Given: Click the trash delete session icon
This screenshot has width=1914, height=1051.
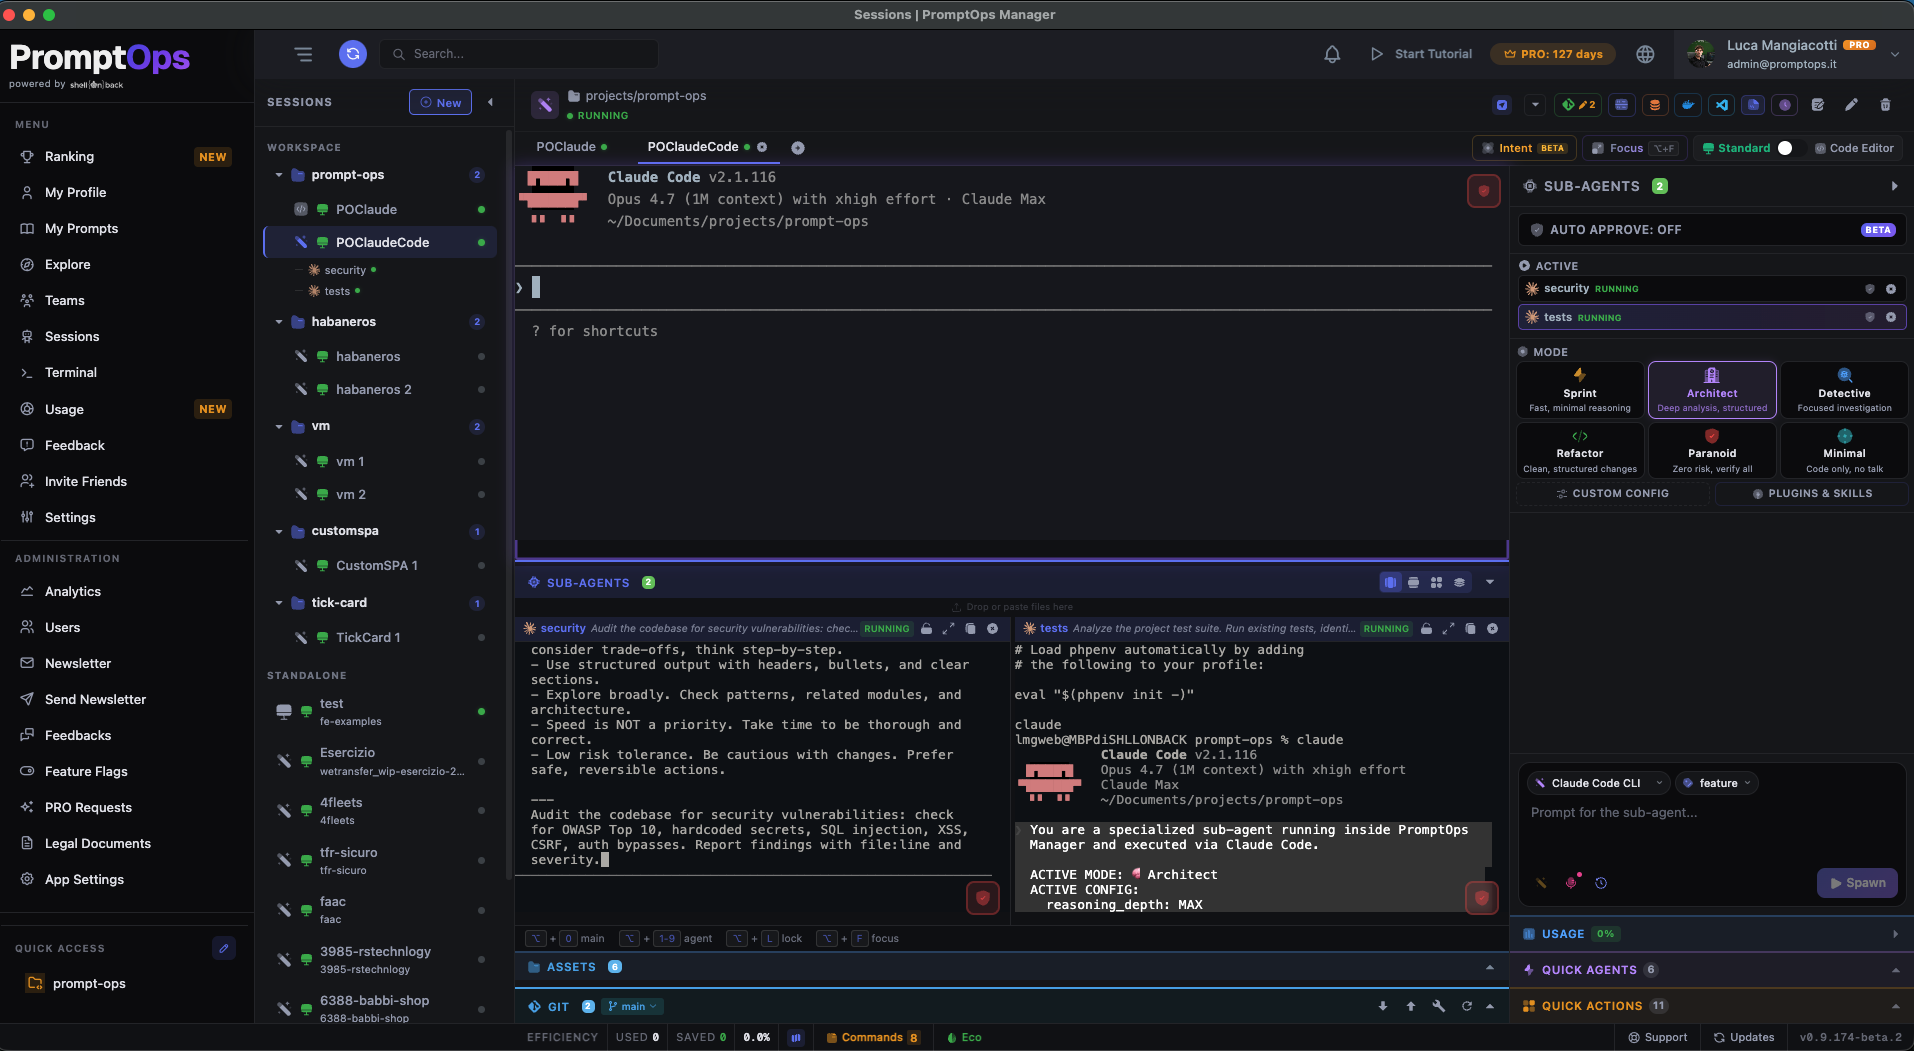Looking at the screenshot, I should (x=1885, y=105).
